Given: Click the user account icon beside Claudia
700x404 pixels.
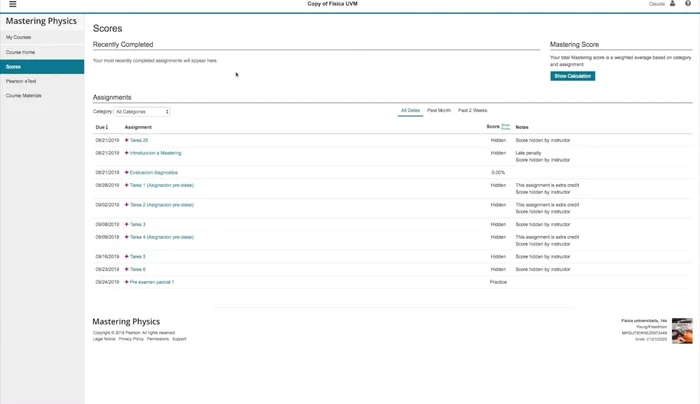Looking at the screenshot, I should tap(672, 4).
